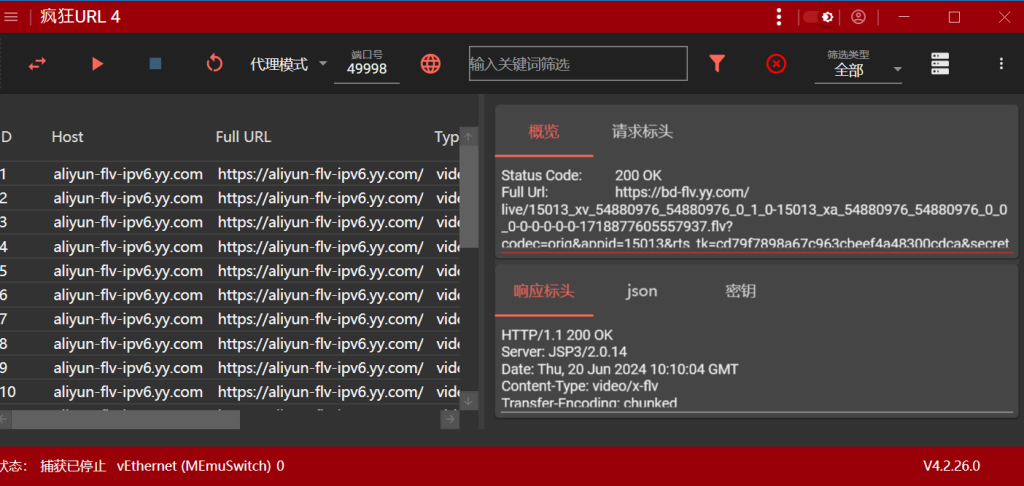The width and height of the screenshot is (1024, 486).
Task: Select row 9 in the URL list
Action: [x=230, y=368]
